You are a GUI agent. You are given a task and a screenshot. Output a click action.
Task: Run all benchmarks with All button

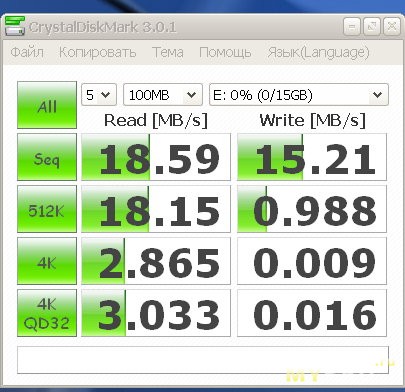pos(47,105)
